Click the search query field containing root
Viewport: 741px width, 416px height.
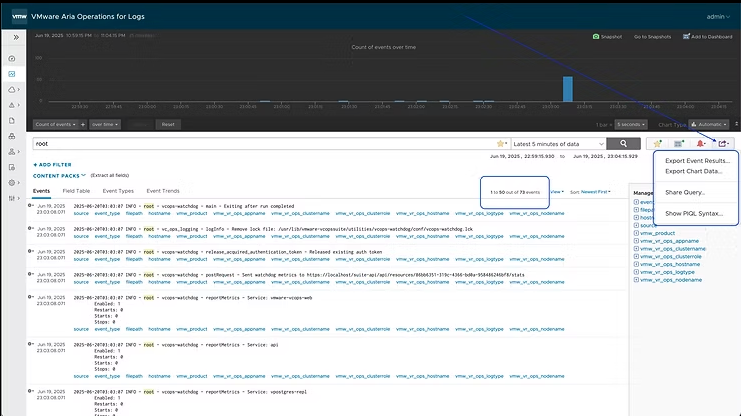click(265, 144)
